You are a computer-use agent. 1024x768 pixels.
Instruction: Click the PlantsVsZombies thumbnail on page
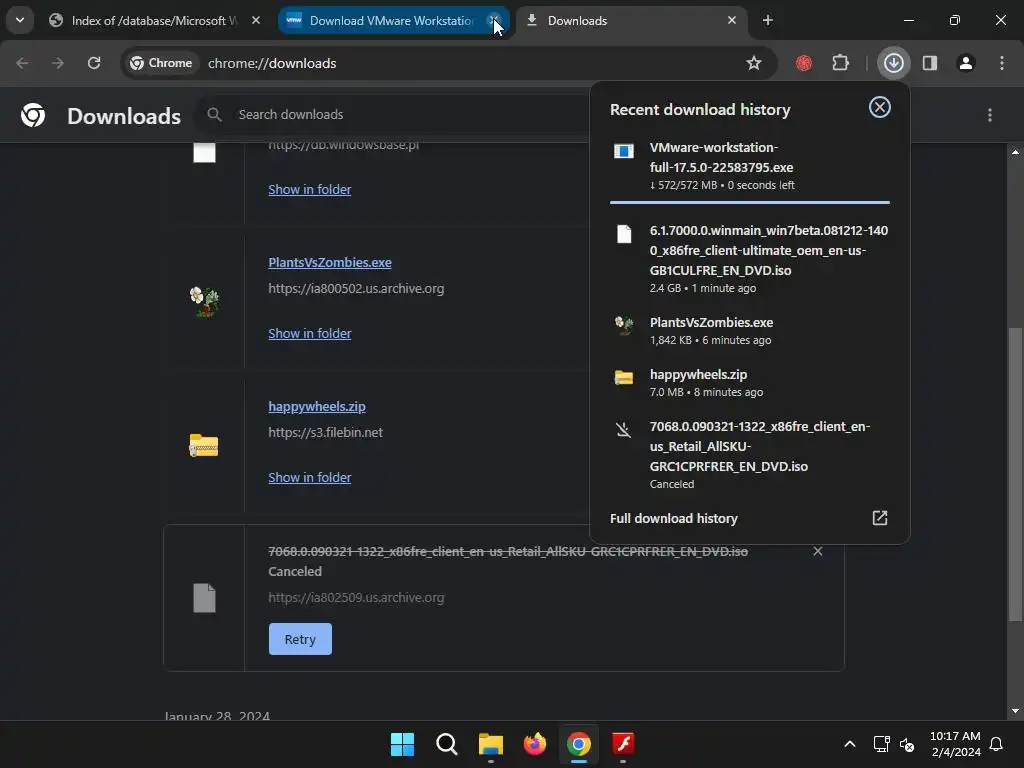(x=204, y=302)
